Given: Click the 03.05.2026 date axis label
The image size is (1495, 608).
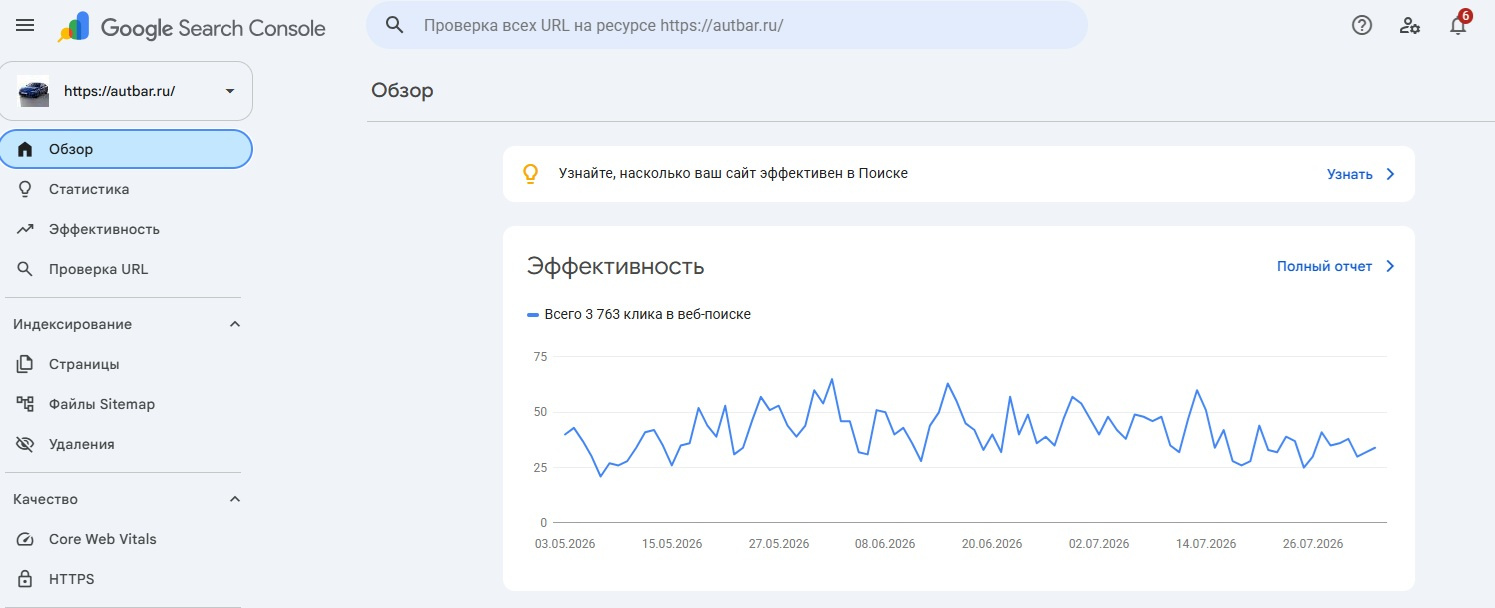Looking at the screenshot, I should [x=566, y=544].
